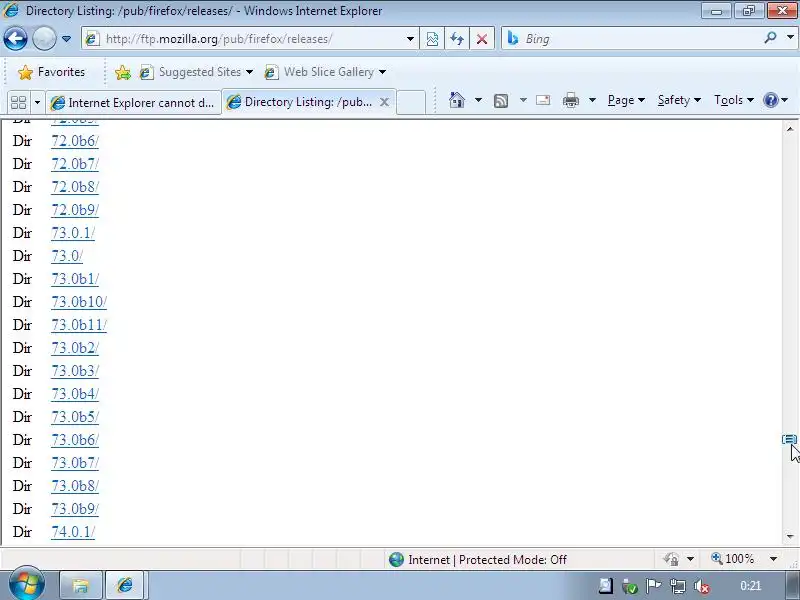The image size is (800, 600).
Task: Stop loading with the red X icon
Action: click(482, 39)
